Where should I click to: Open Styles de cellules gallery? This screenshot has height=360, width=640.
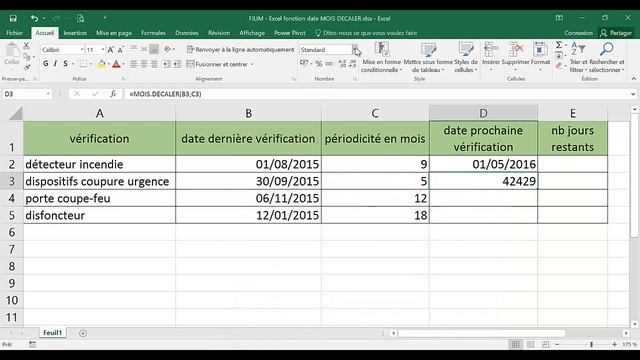(x=466, y=57)
